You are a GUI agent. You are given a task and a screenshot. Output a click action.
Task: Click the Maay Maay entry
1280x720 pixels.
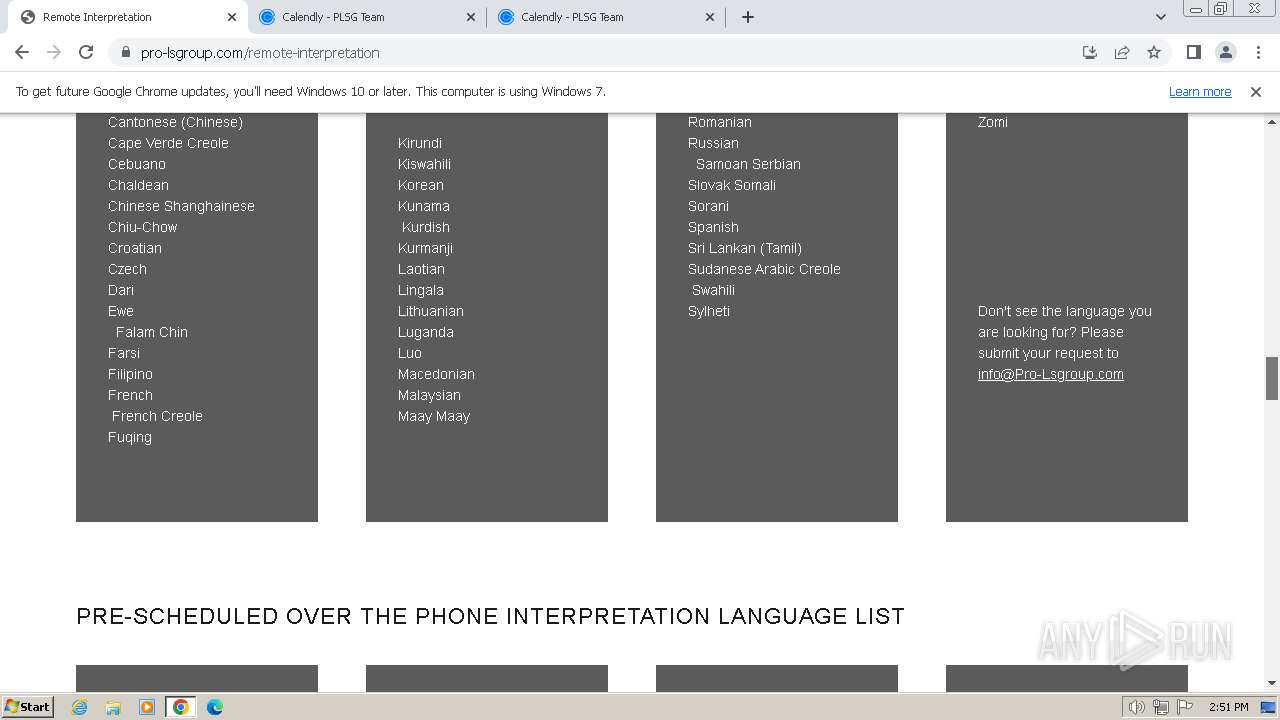pos(434,416)
